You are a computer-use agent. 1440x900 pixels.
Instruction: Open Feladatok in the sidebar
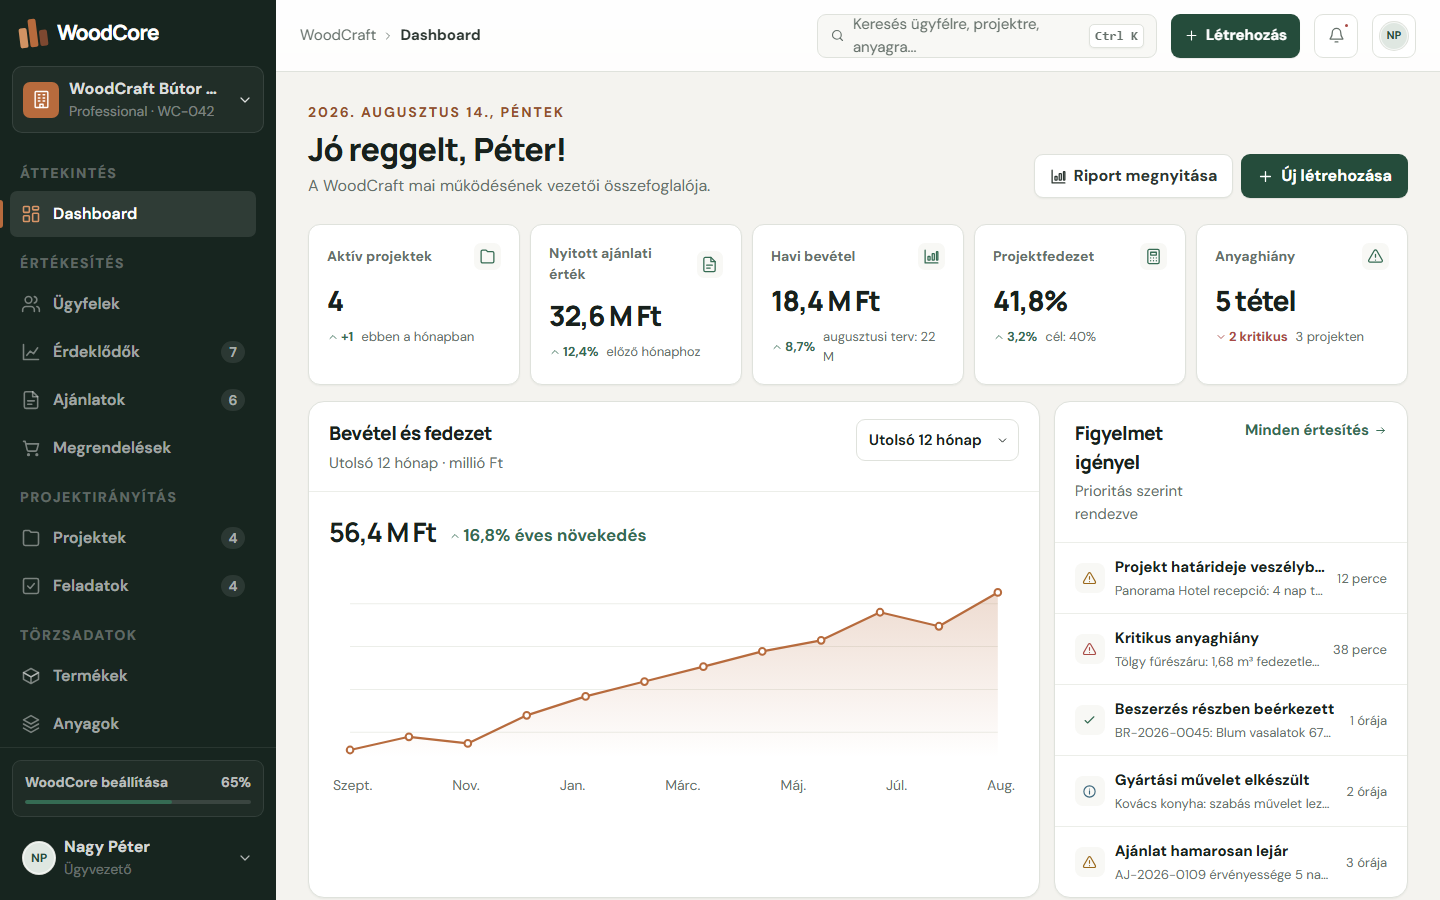click(x=133, y=586)
